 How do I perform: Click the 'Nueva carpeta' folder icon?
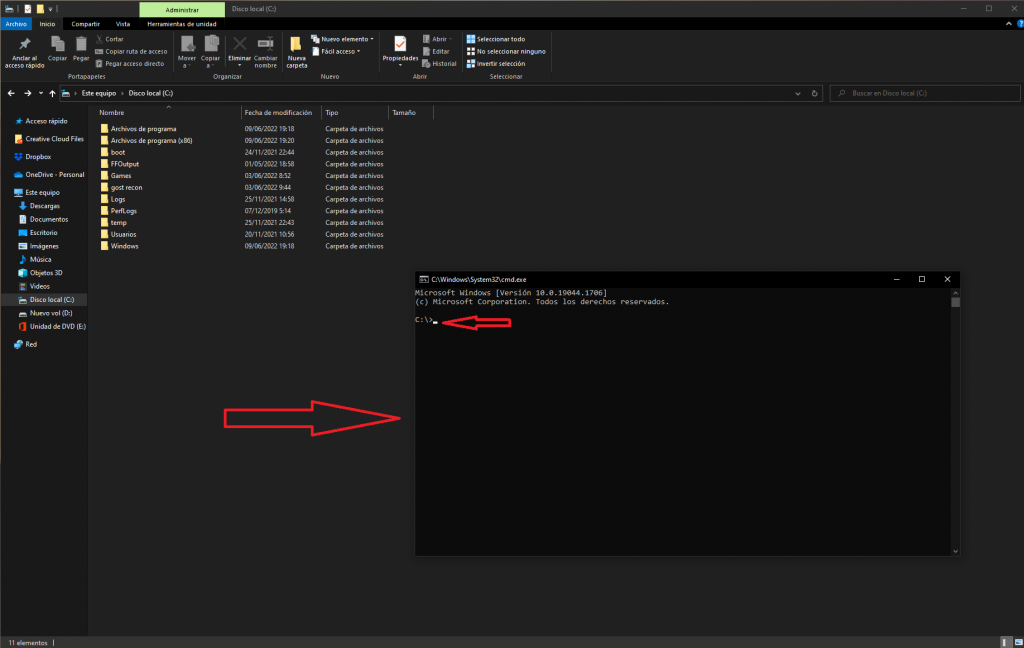click(x=296, y=45)
